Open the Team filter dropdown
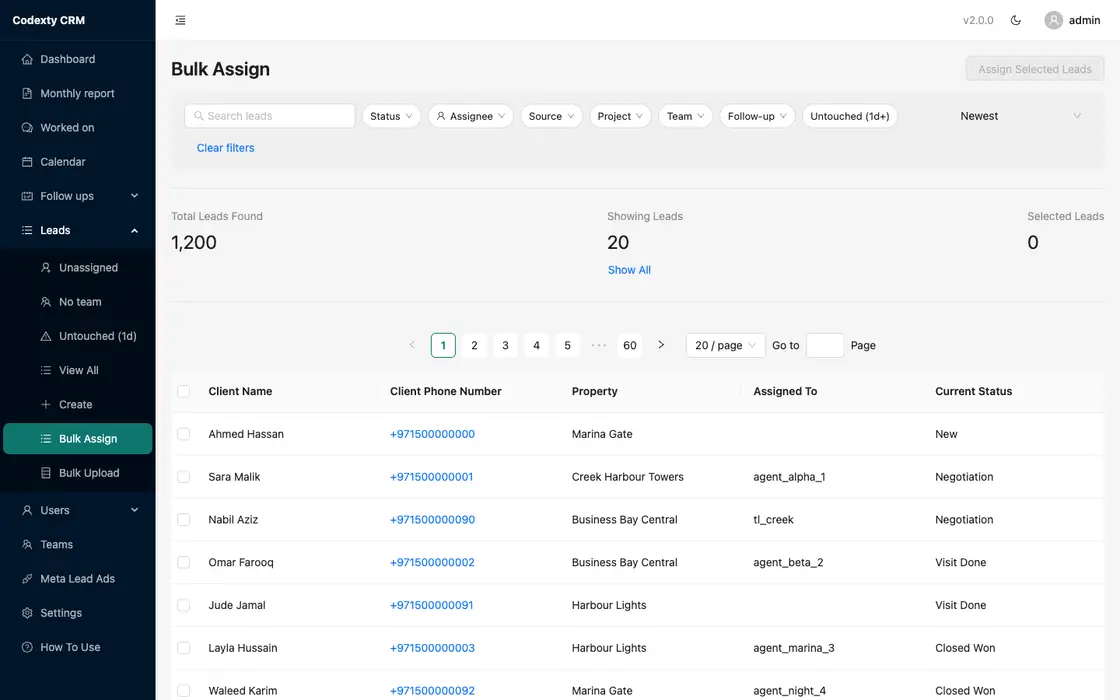This screenshot has width=1120, height=700. (x=685, y=116)
